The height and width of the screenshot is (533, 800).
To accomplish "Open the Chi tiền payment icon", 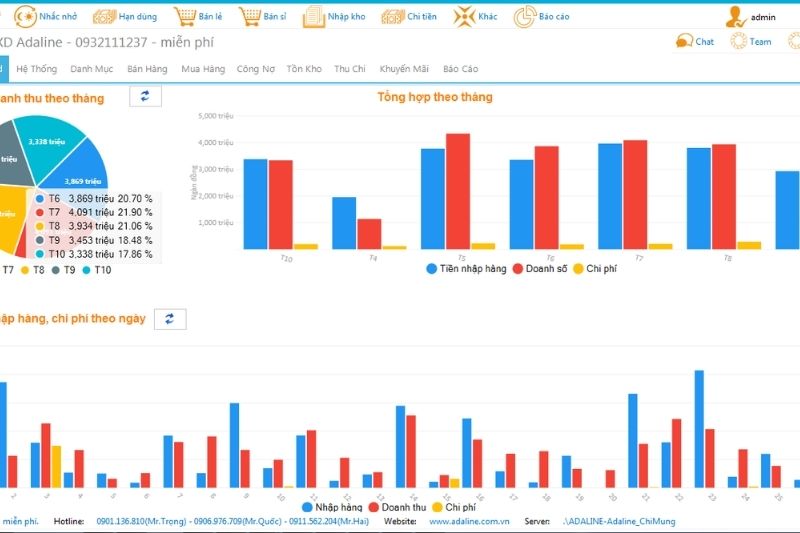I will (392, 17).
